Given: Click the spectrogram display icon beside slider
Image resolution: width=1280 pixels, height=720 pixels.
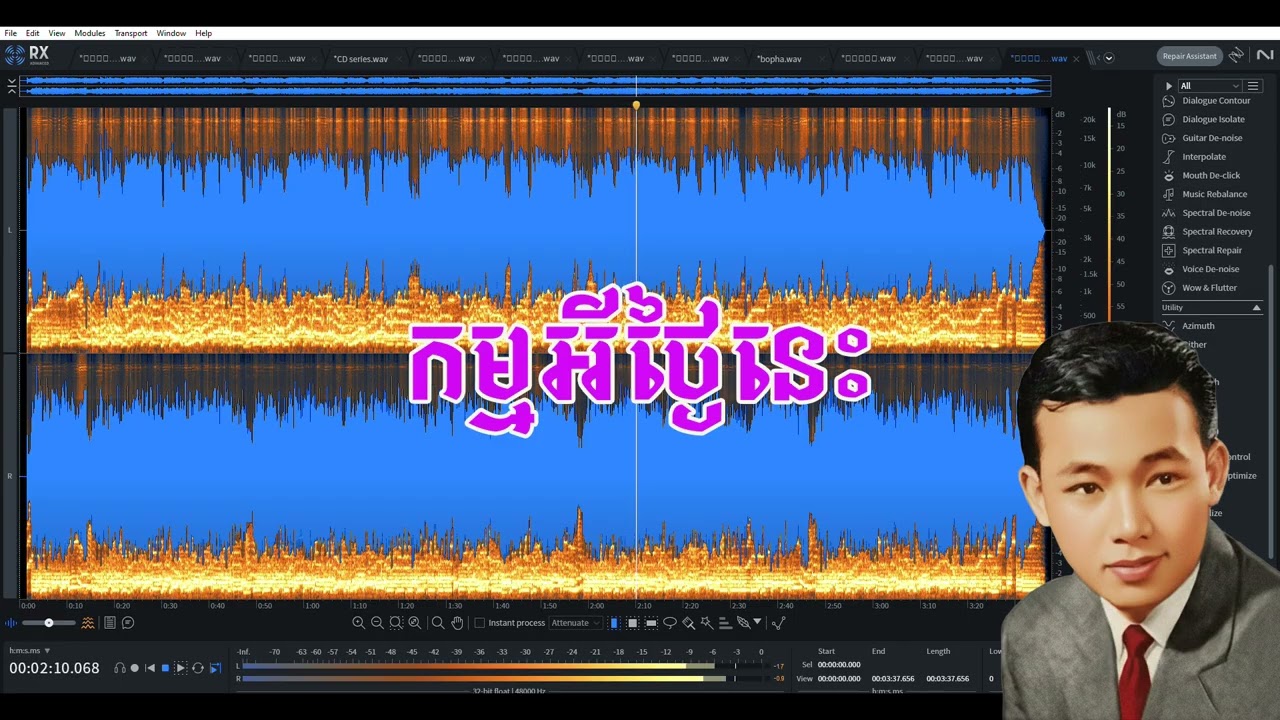Looking at the screenshot, I should (x=88, y=623).
